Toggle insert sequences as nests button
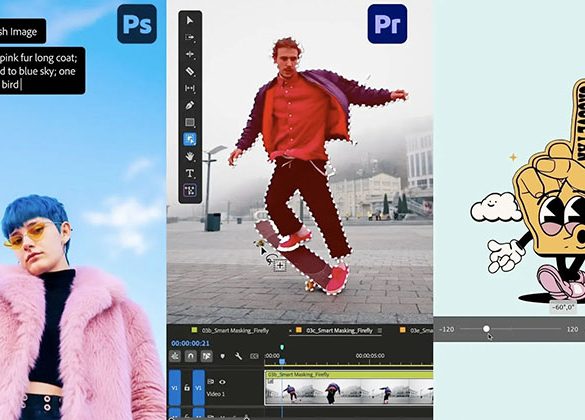Viewport: 585px width, 420px height. pos(175,356)
